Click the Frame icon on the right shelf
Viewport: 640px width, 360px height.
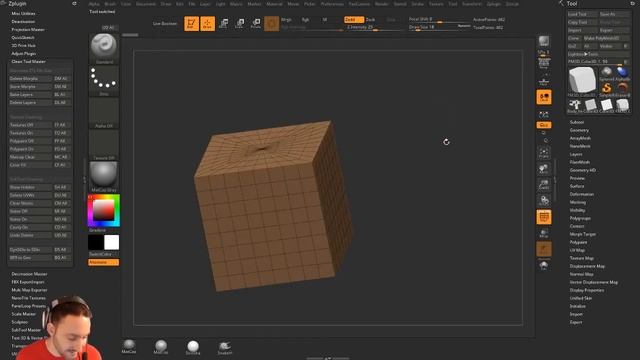point(544,153)
